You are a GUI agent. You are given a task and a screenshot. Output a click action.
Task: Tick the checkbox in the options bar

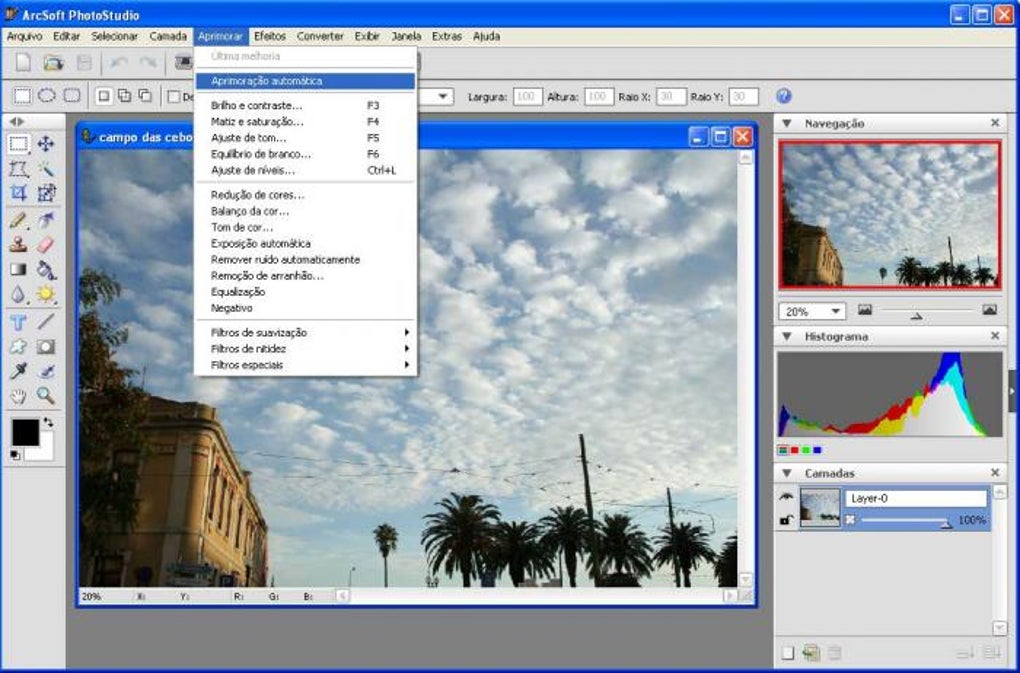pos(174,97)
